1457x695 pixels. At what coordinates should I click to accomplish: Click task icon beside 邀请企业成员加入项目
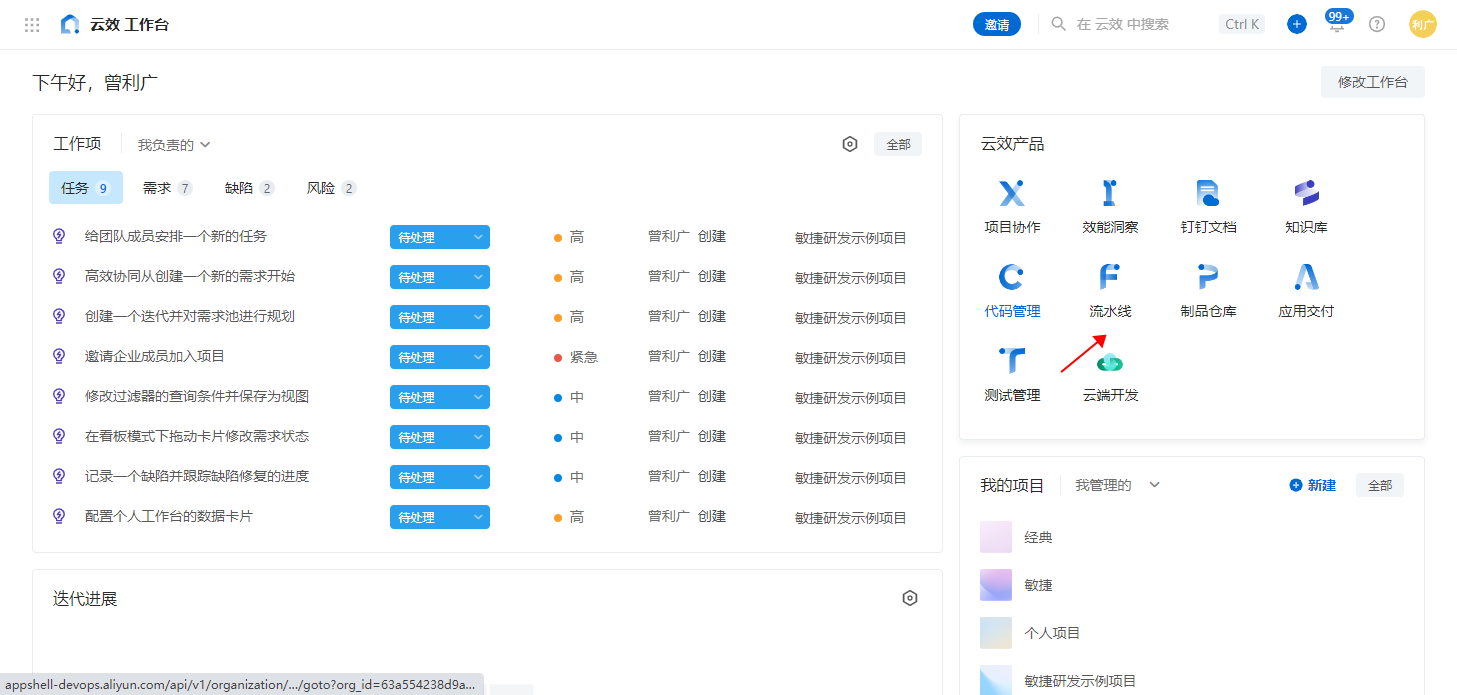pos(59,356)
